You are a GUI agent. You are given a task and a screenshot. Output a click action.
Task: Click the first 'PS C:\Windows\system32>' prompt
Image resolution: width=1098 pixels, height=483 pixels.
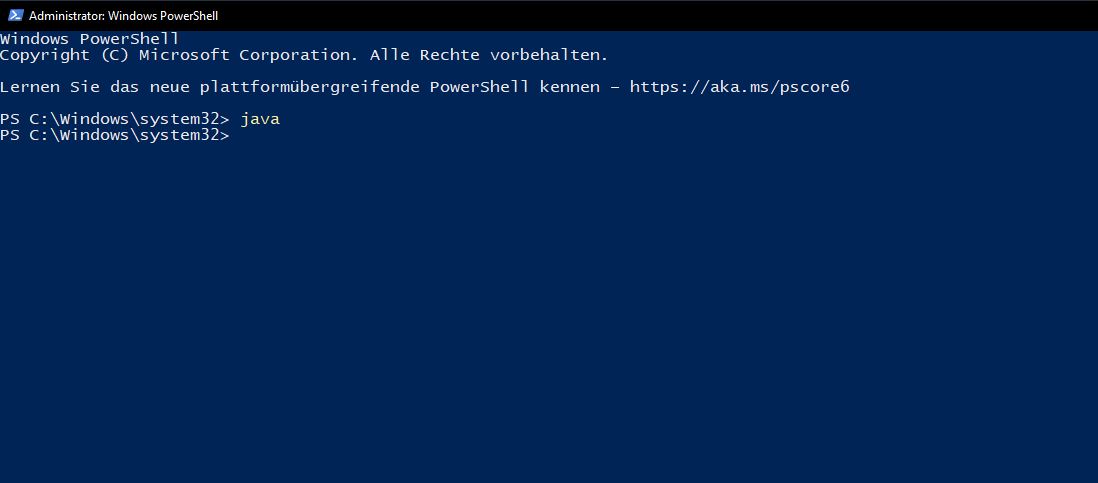(x=115, y=120)
